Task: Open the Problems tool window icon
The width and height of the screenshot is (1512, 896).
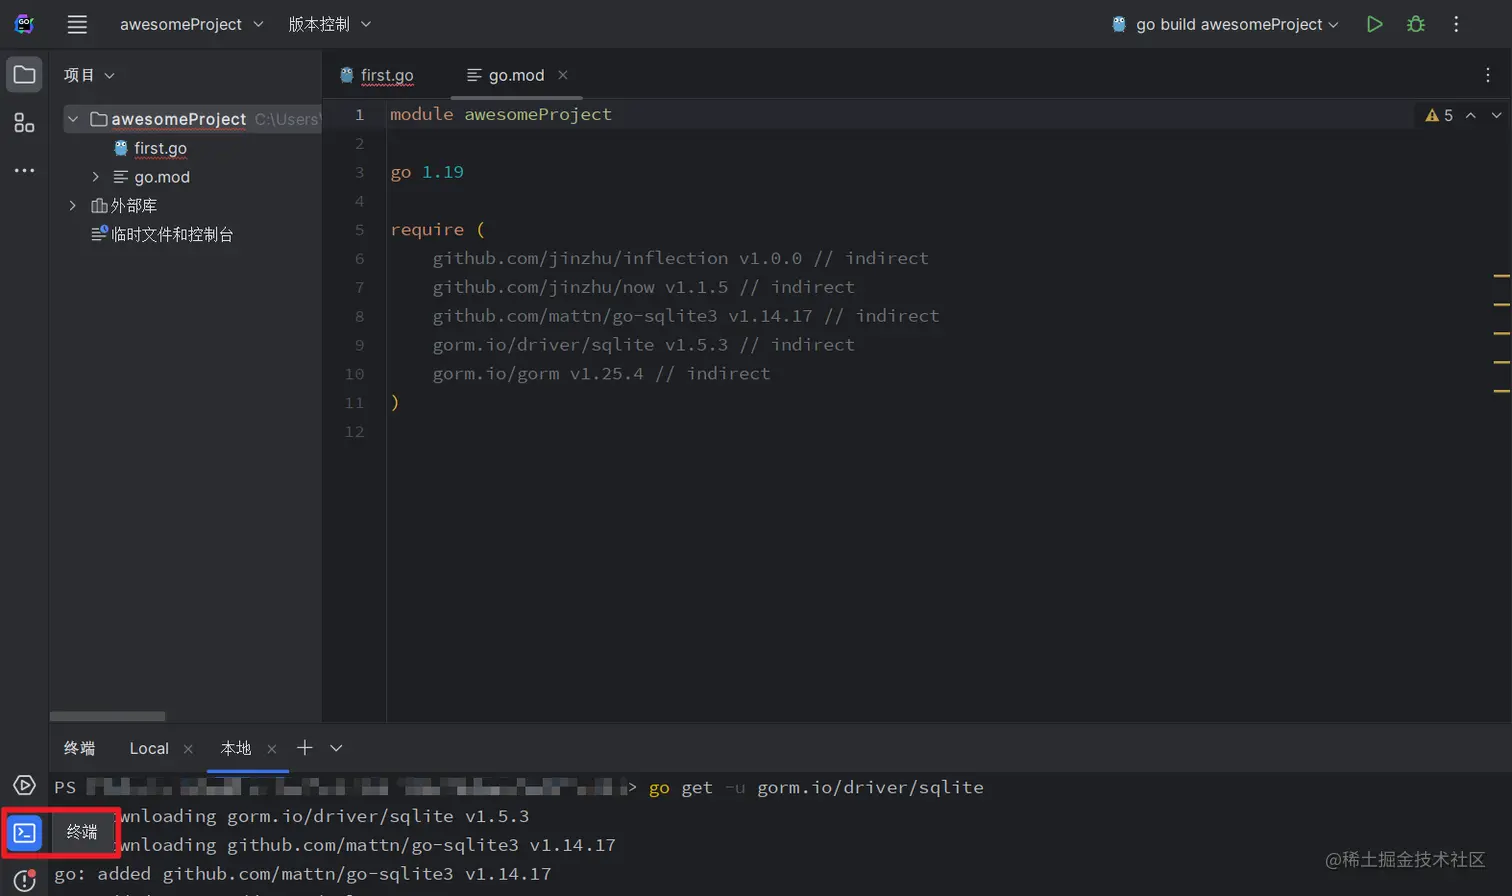Action: 24,881
